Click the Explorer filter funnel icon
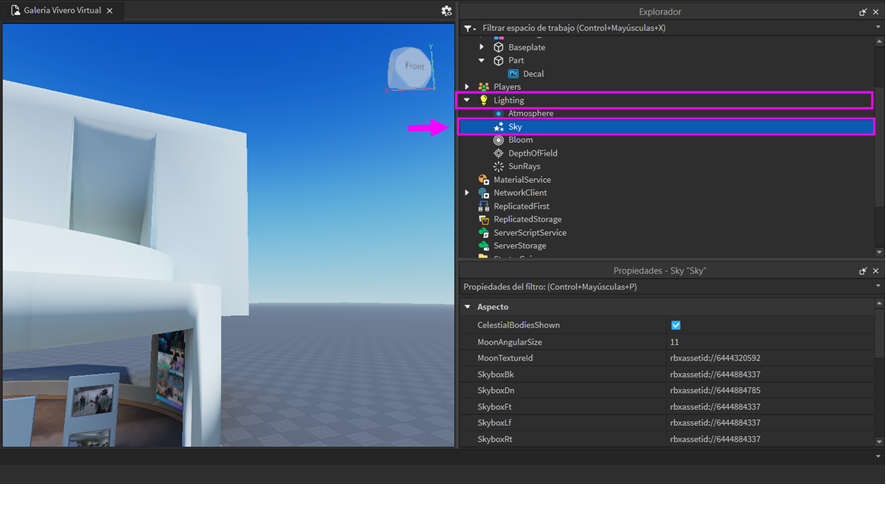This screenshot has width=886, height=506. click(x=468, y=28)
